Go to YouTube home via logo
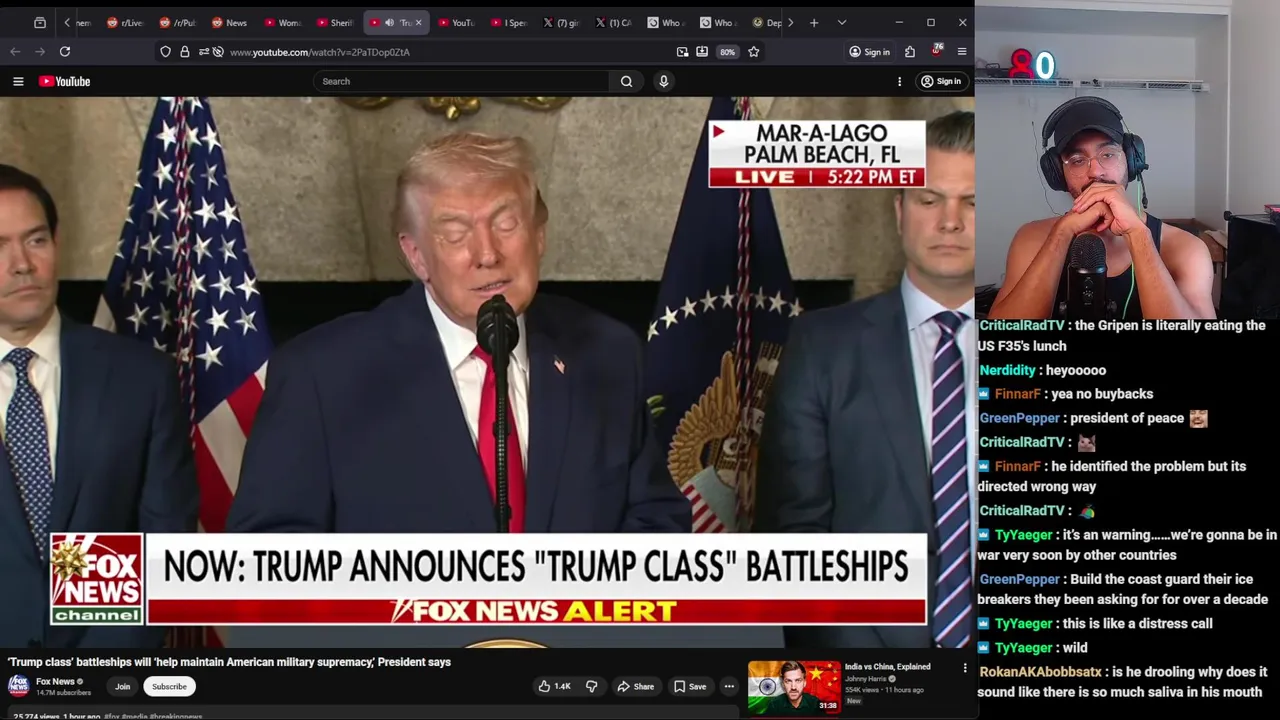Screen dimensions: 1280x720 (x=65, y=82)
